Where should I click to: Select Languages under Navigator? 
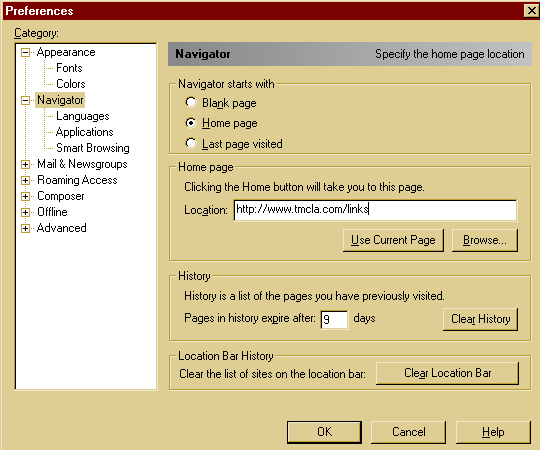[83, 116]
